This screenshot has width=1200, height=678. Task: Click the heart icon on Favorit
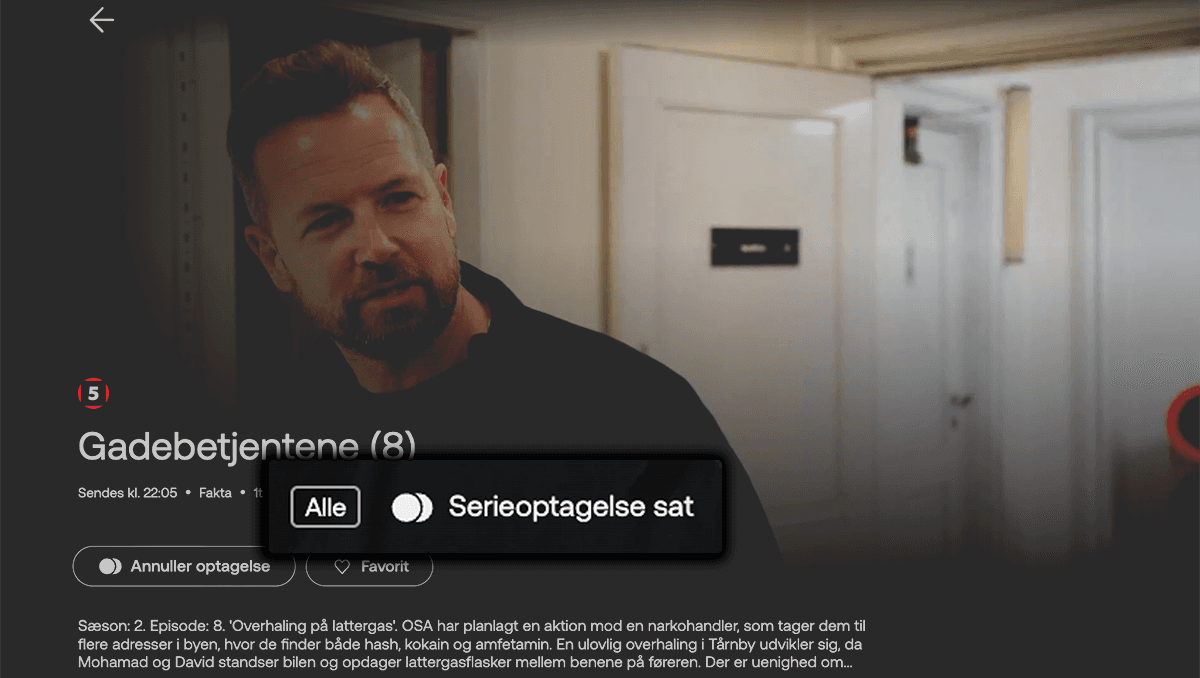pos(342,567)
